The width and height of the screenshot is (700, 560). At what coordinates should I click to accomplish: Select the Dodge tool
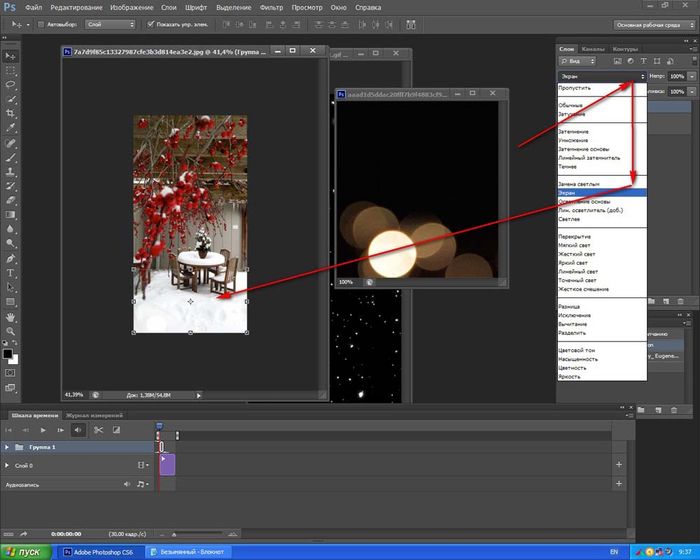pyautogui.click(x=10, y=243)
